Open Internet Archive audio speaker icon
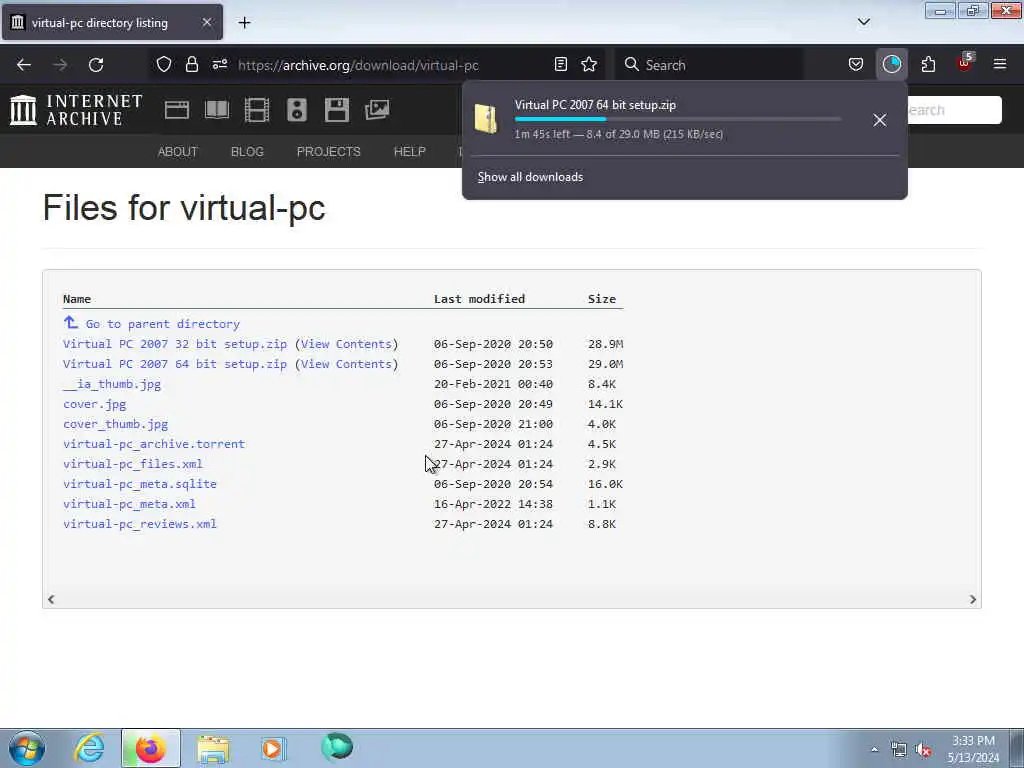This screenshot has height=768, width=1024. 296,110
